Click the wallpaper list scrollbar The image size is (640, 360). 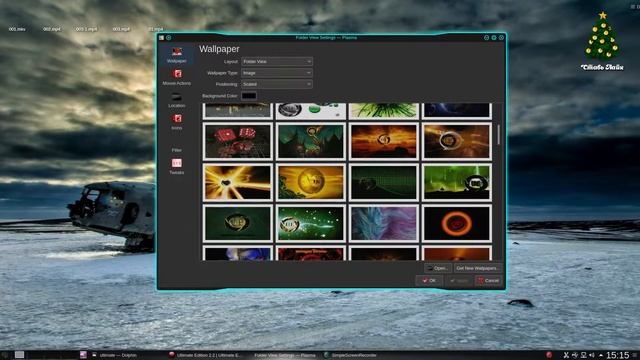coord(498,135)
